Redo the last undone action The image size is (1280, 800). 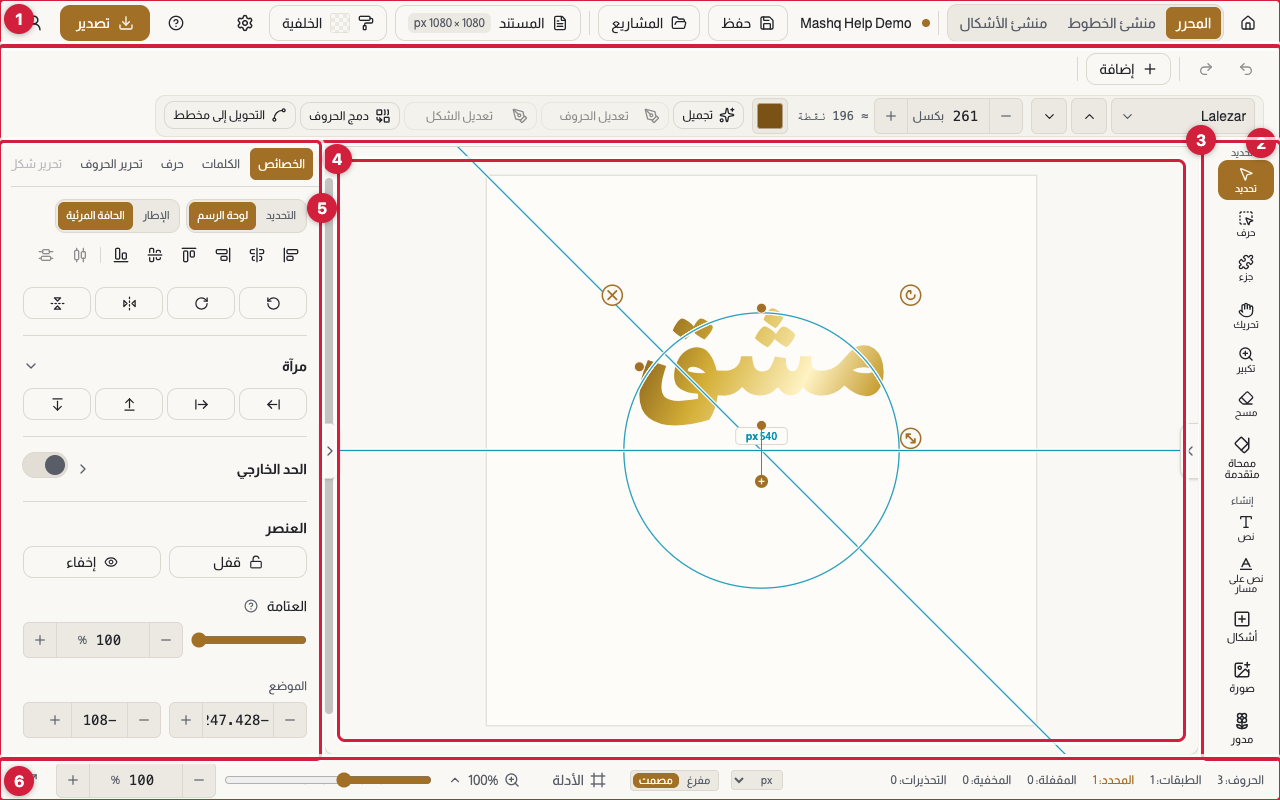pos(1206,69)
